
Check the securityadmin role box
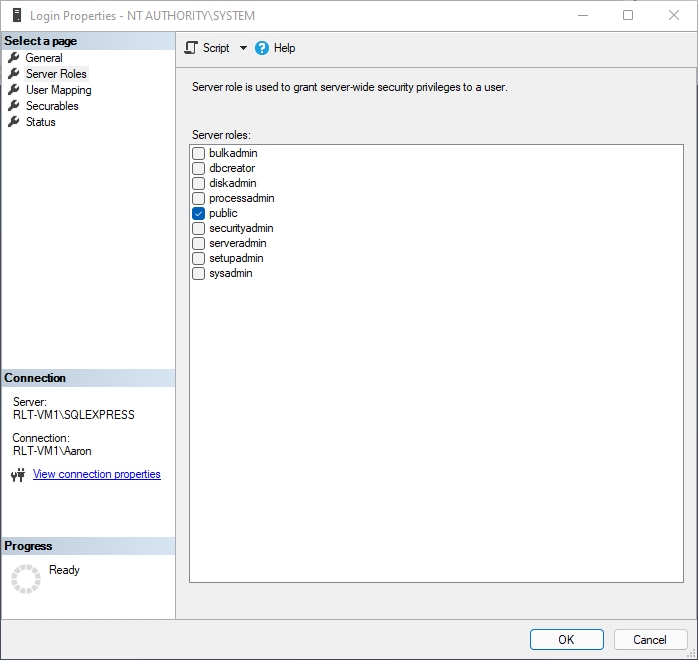click(199, 228)
